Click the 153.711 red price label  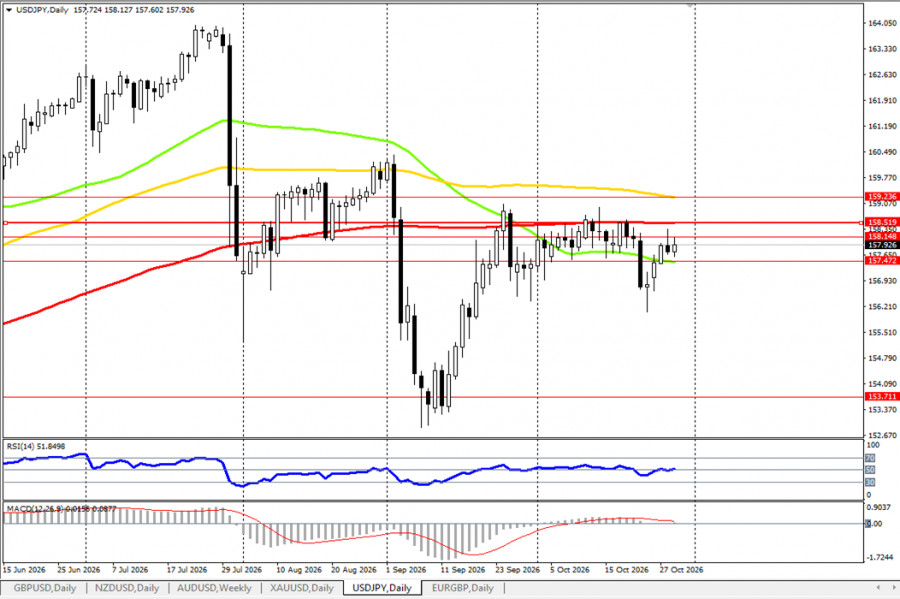(882, 396)
